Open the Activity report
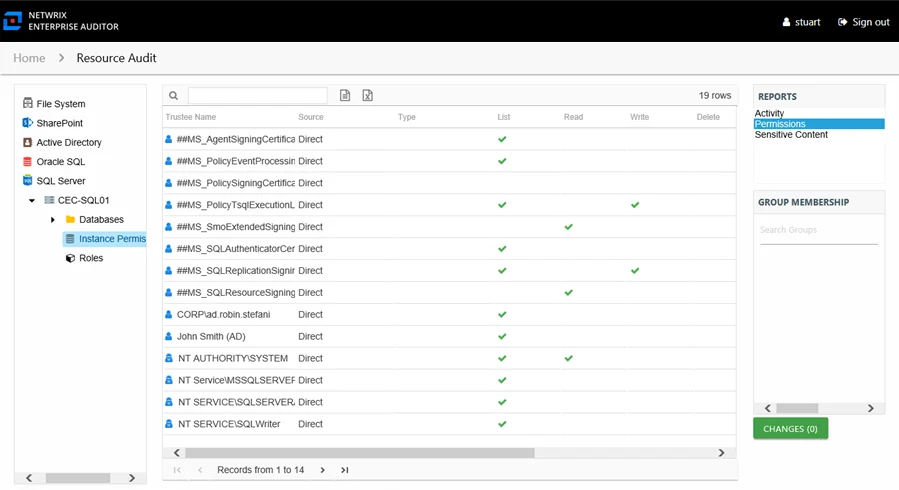The width and height of the screenshot is (899, 490). [769, 113]
